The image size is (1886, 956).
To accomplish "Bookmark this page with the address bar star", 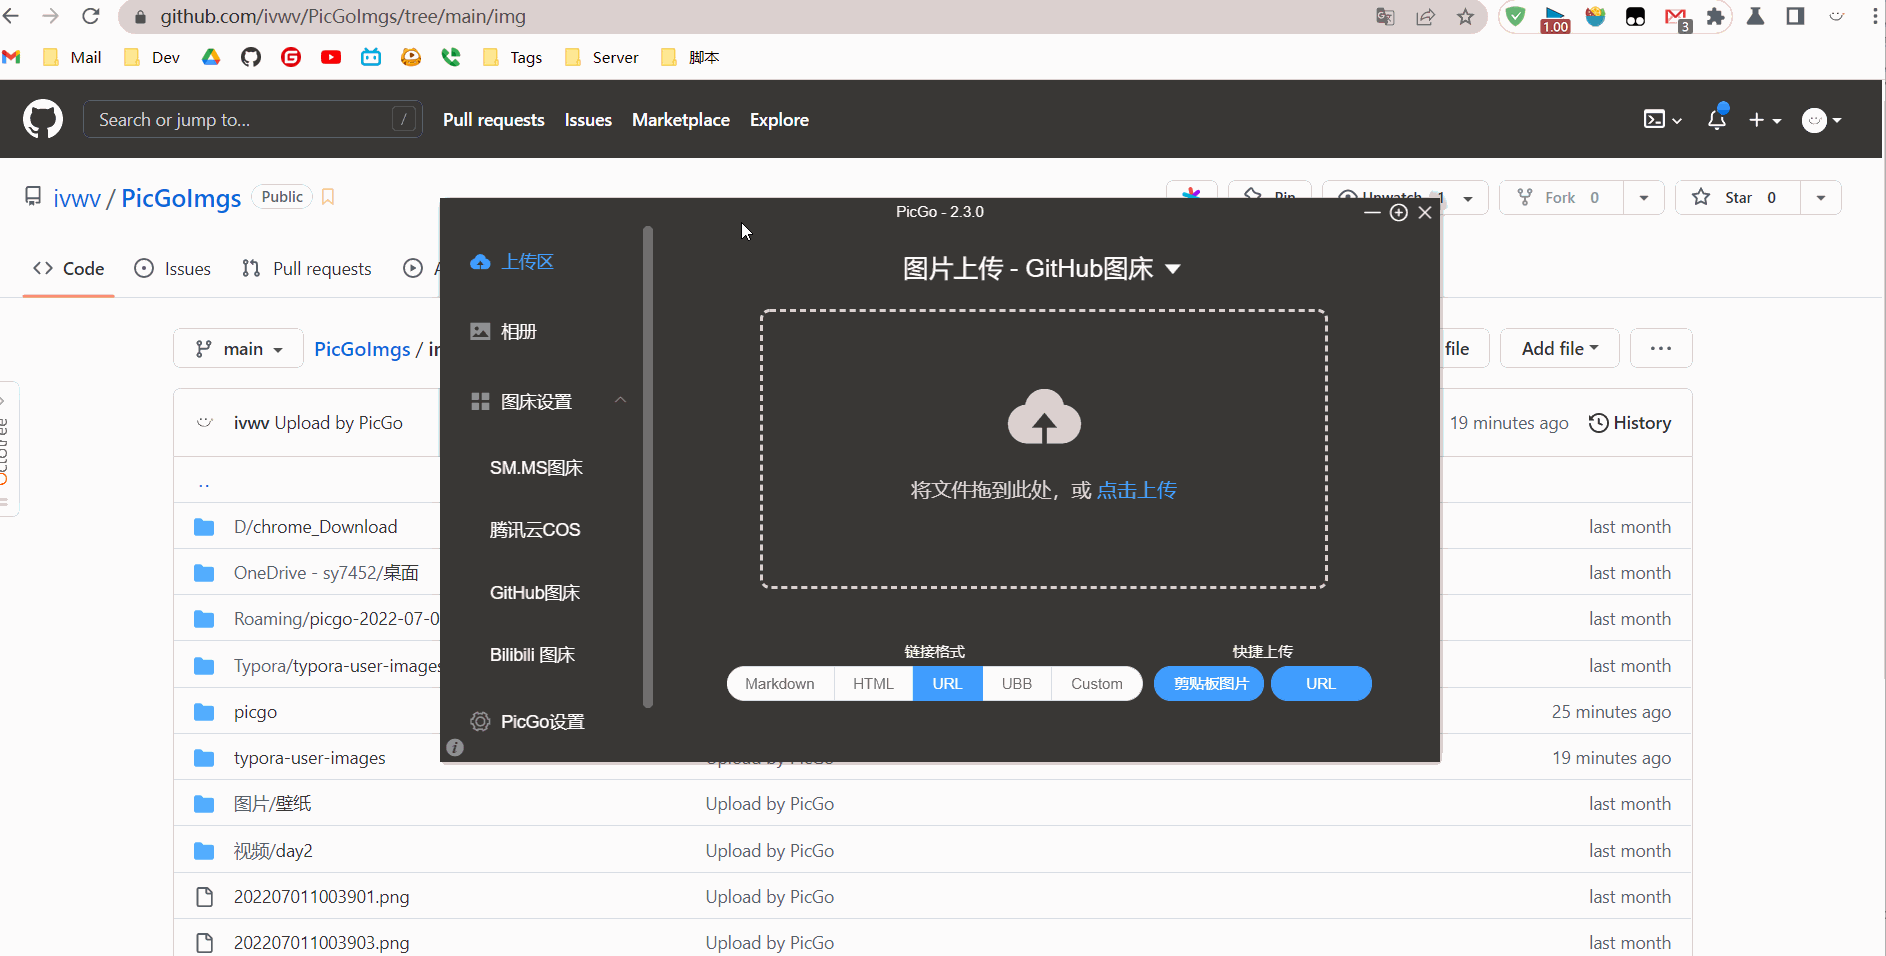I will click(x=1466, y=16).
